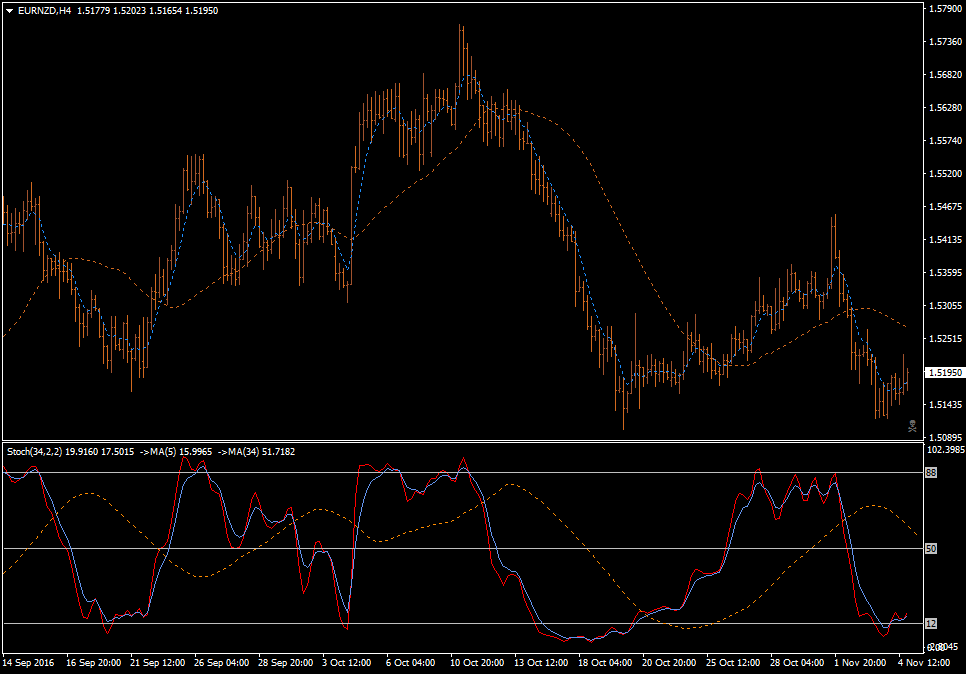Click the stochastic level 12 label
Image resolution: width=966 pixels, height=674 pixels.
coord(930,623)
